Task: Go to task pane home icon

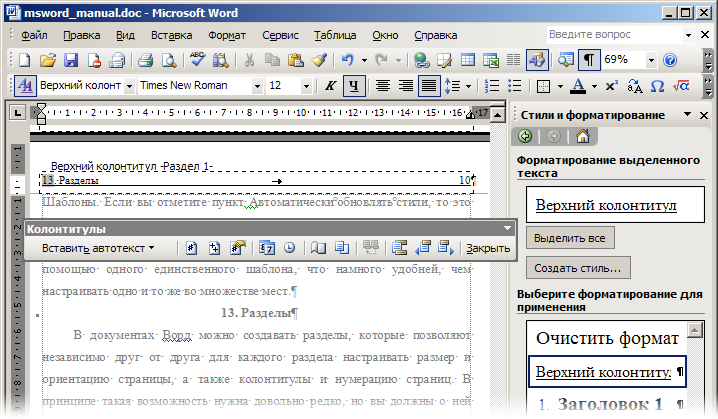Action: (582, 136)
